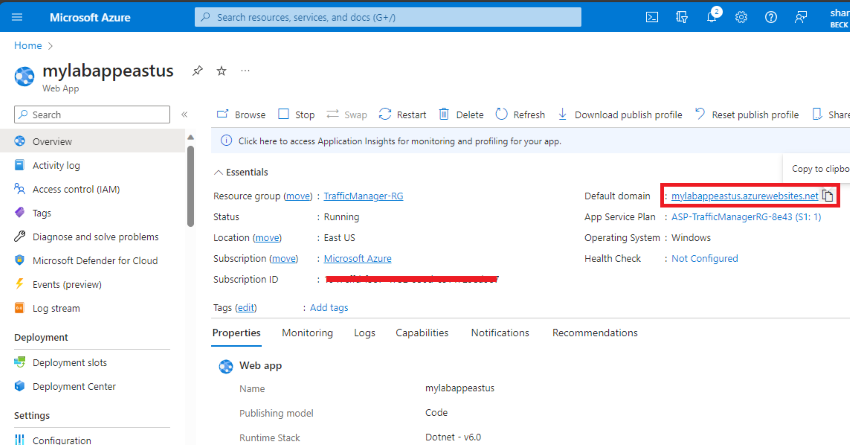Restart the web app
This screenshot has width=850, height=445.
click(x=403, y=114)
